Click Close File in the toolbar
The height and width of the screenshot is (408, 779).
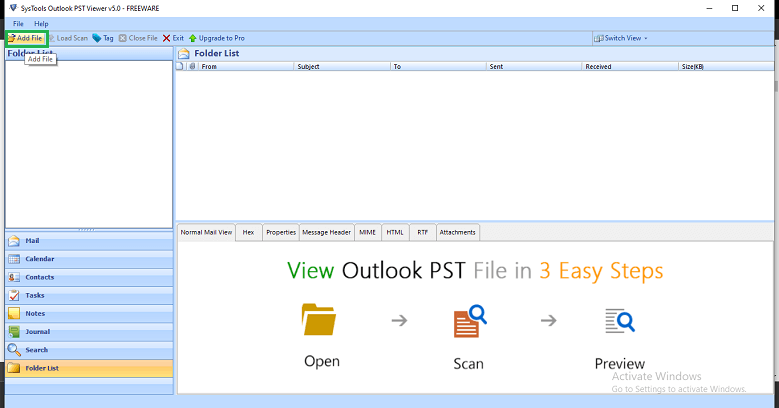(138, 38)
